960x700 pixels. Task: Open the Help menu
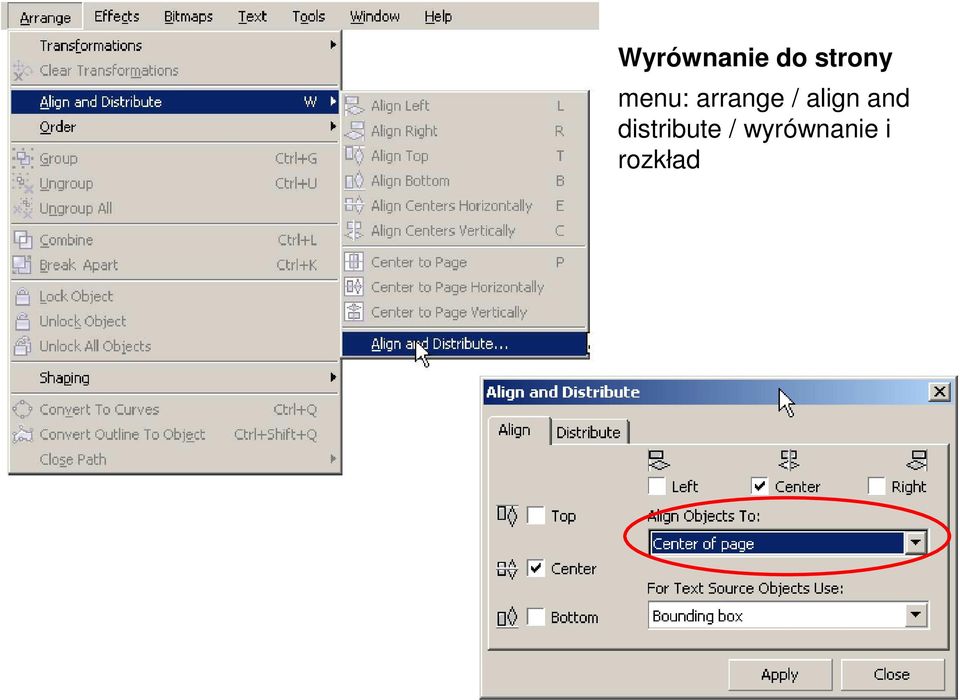pyautogui.click(x=438, y=17)
